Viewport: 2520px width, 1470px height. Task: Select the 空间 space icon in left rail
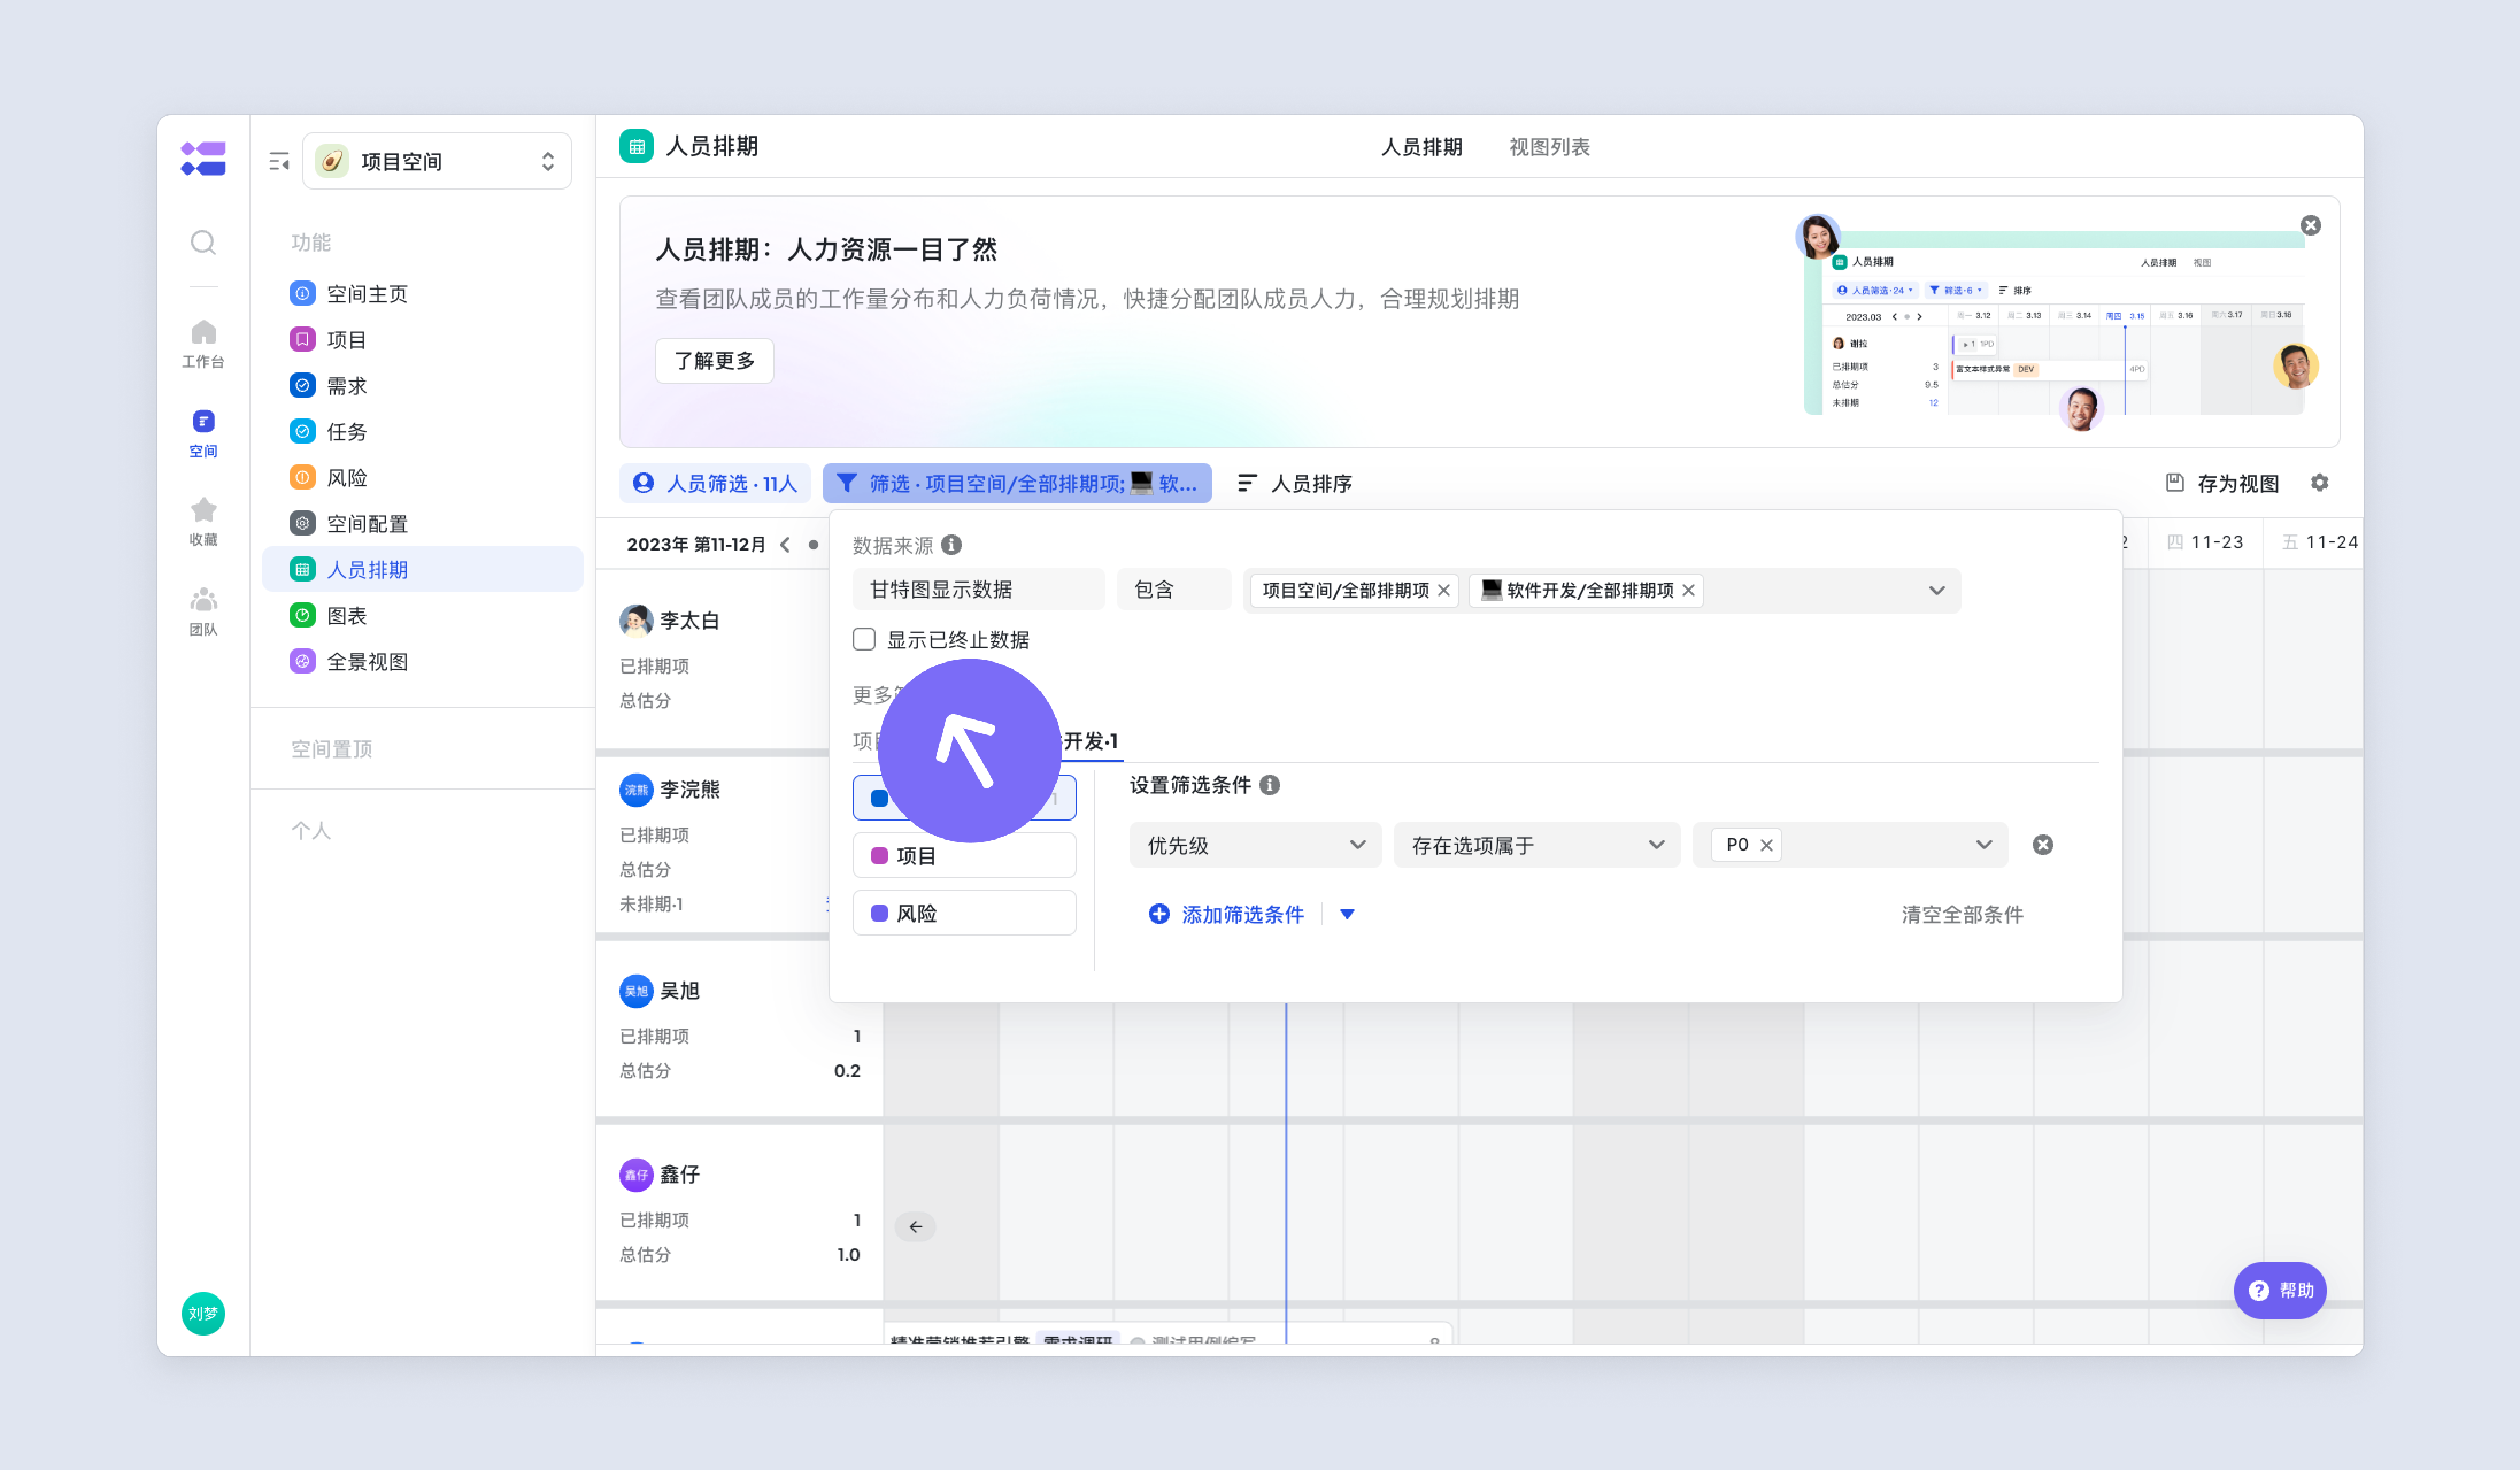click(x=203, y=433)
